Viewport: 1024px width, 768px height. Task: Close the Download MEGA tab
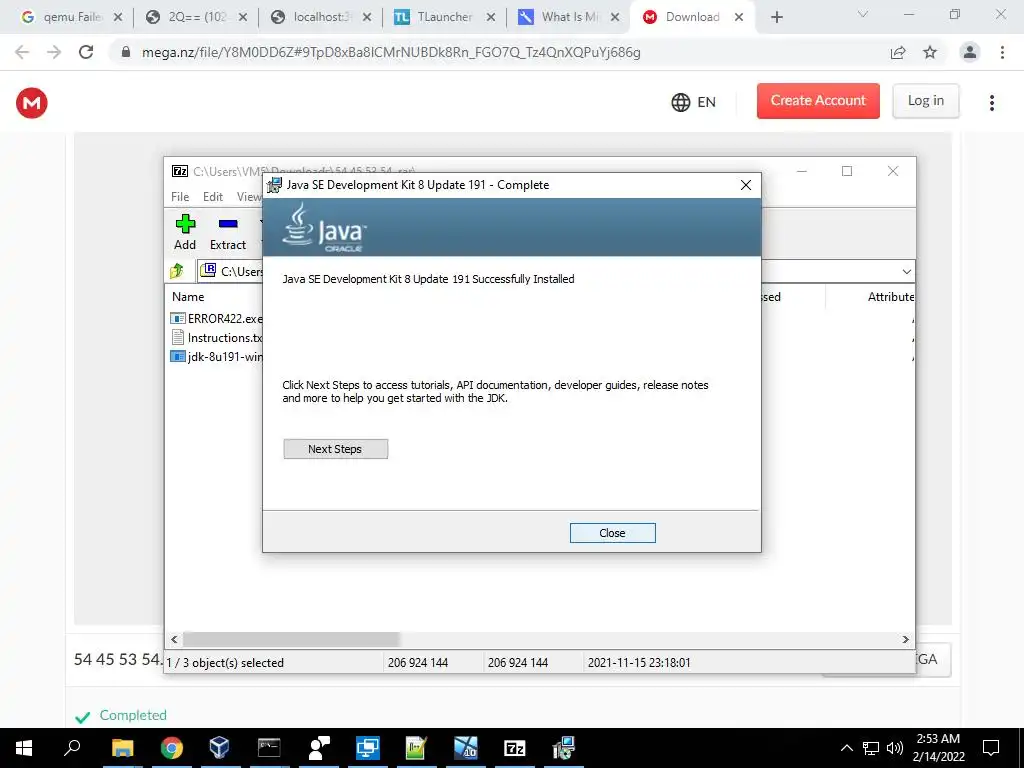pyautogui.click(x=739, y=17)
